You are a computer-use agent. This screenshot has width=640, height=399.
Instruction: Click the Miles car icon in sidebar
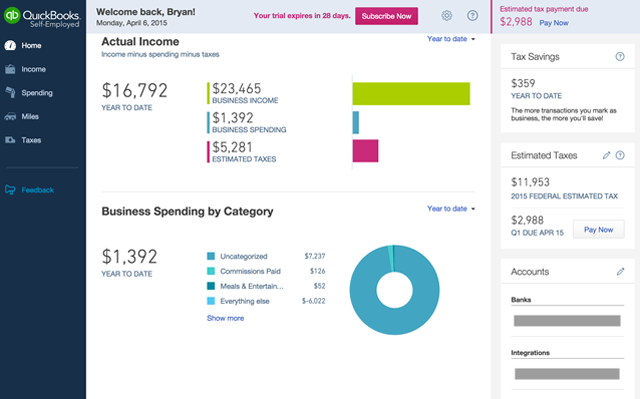[10, 117]
